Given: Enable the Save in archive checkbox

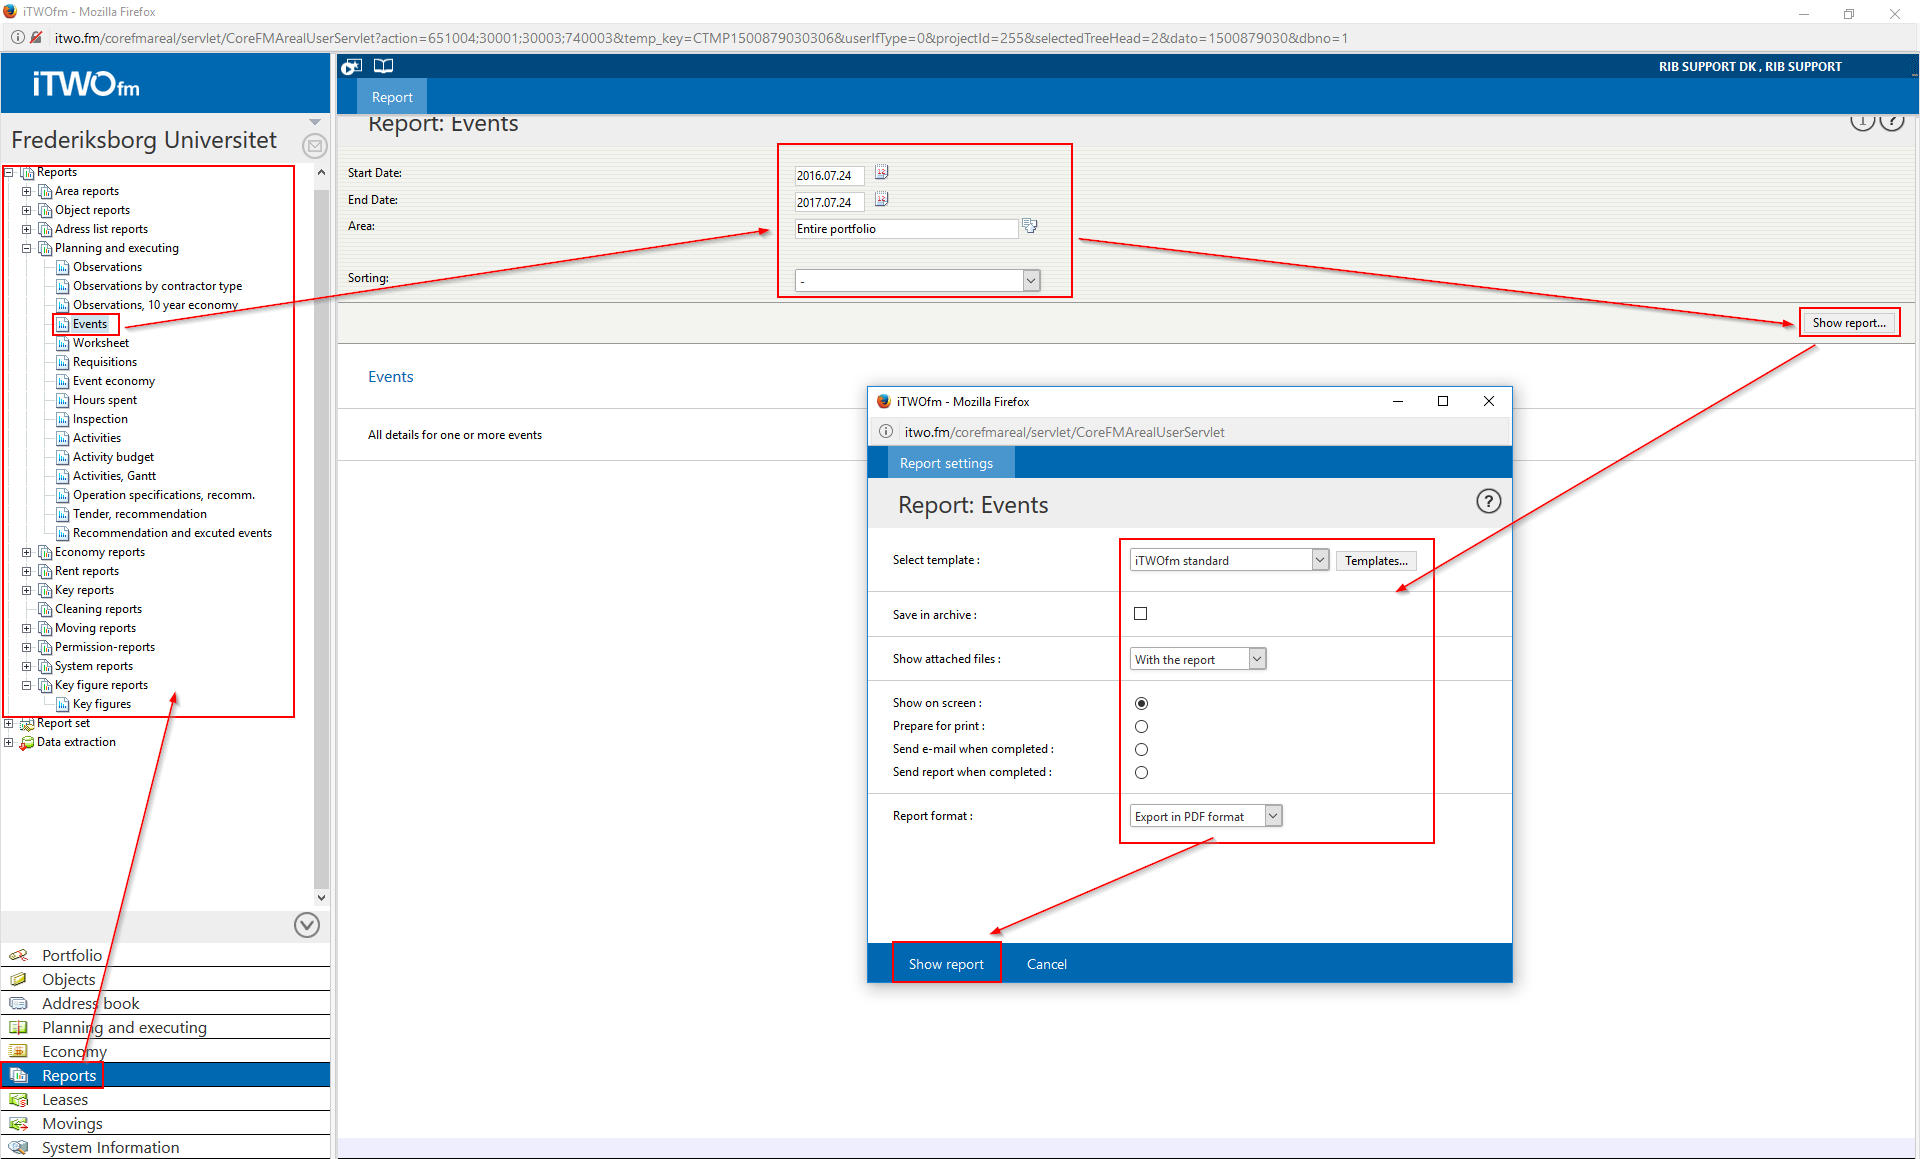Looking at the screenshot, I should pos(1140,614).
